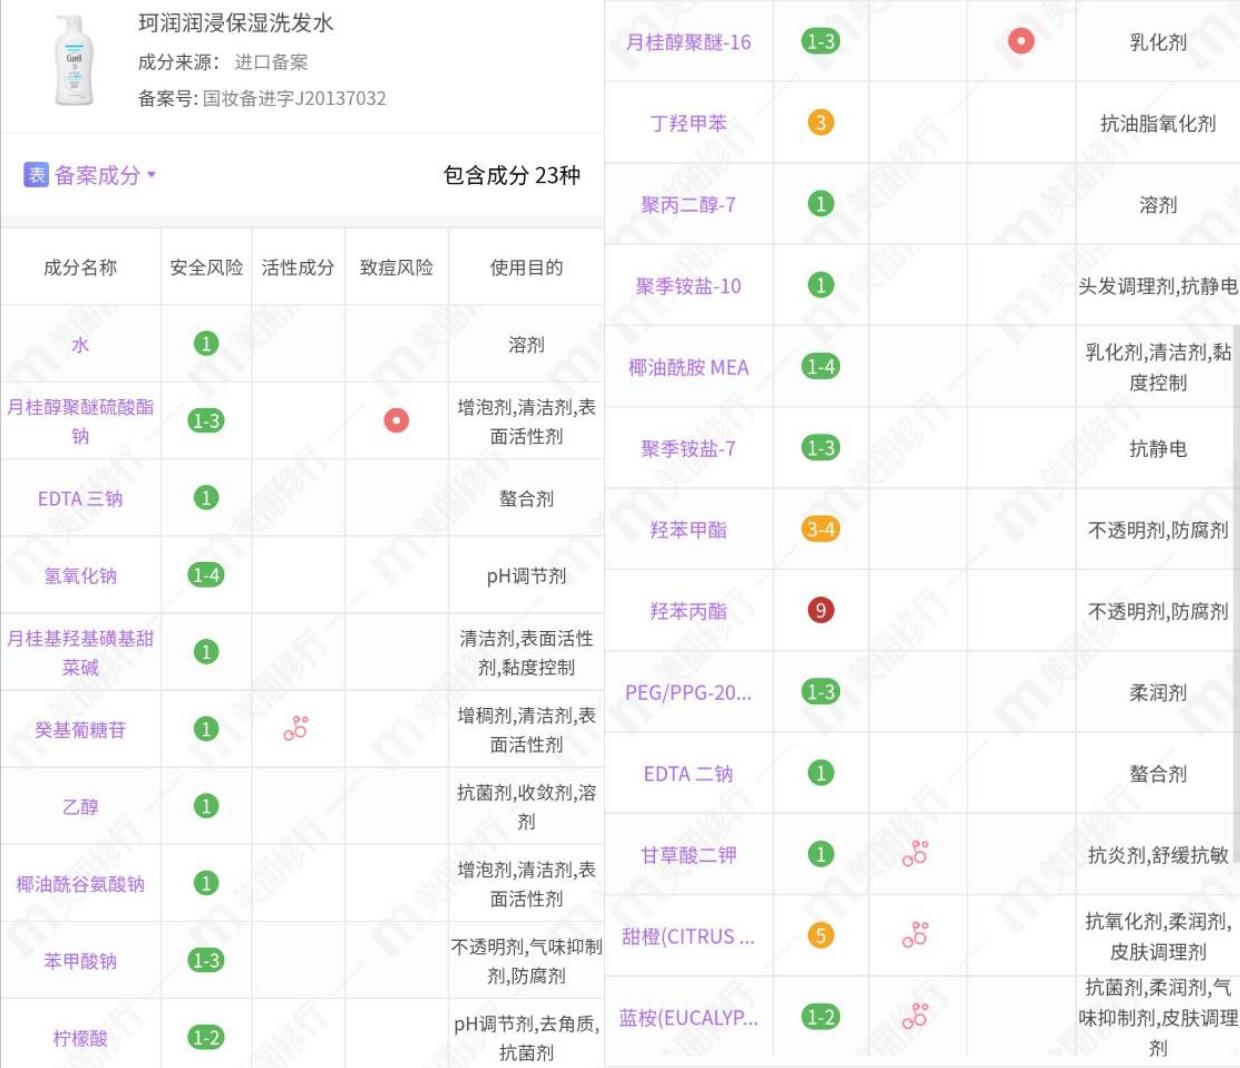Click the active ingredient icon beside 蓝桉(EUCALYP...
The width and height of the screenshot is (1240, 1068).
(917, 1018)
